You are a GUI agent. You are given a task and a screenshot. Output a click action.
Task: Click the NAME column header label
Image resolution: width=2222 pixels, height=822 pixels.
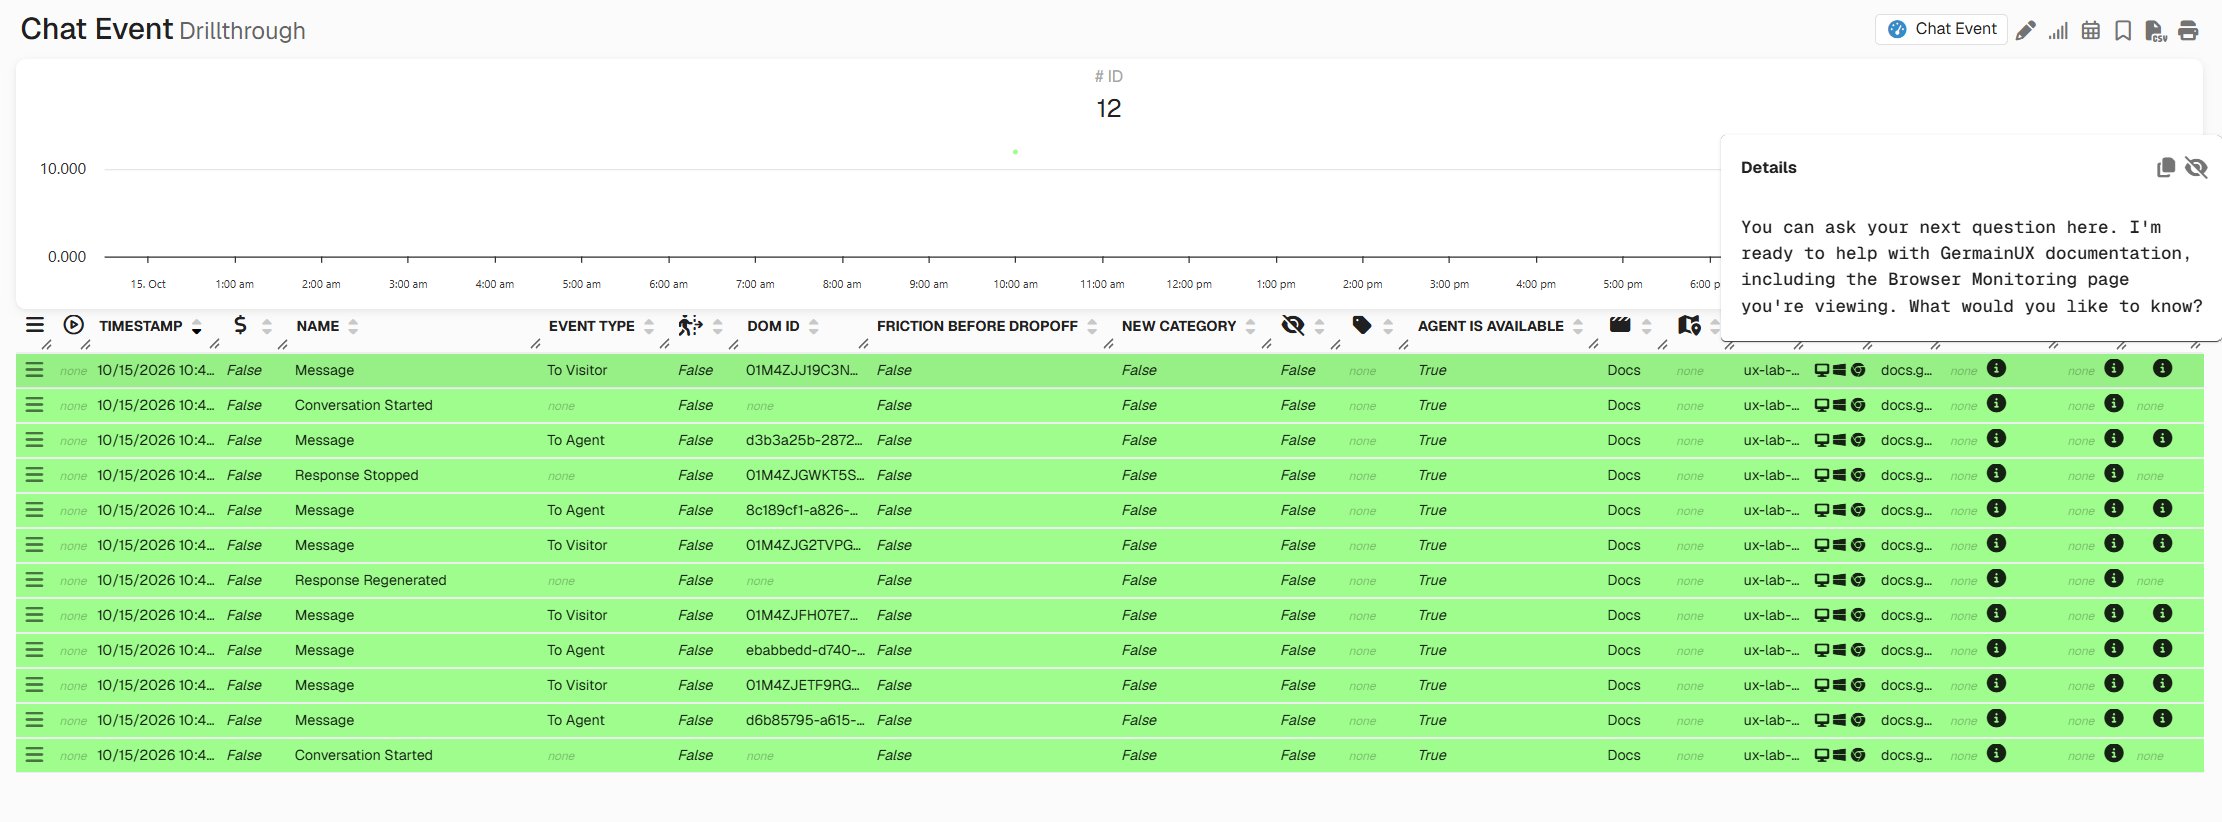pos(318,326)
